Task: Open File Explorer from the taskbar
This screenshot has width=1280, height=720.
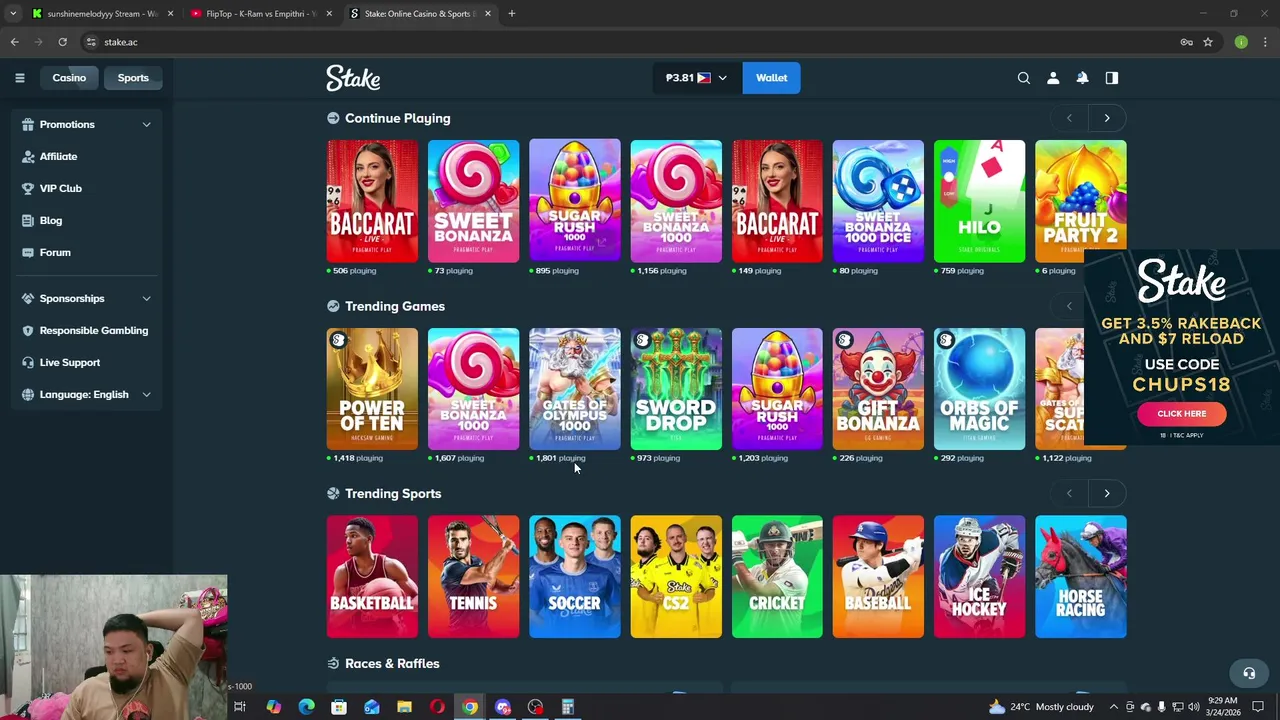Action: 404,707
